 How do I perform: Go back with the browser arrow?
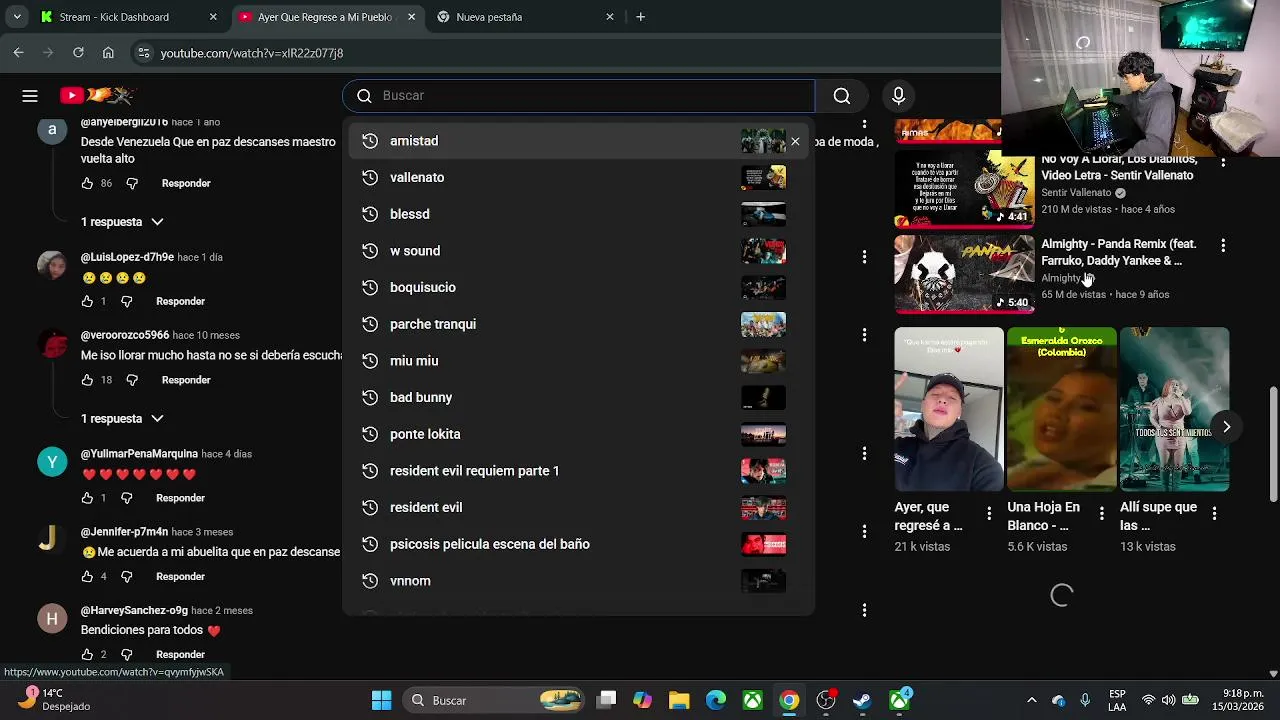(19, 53)
